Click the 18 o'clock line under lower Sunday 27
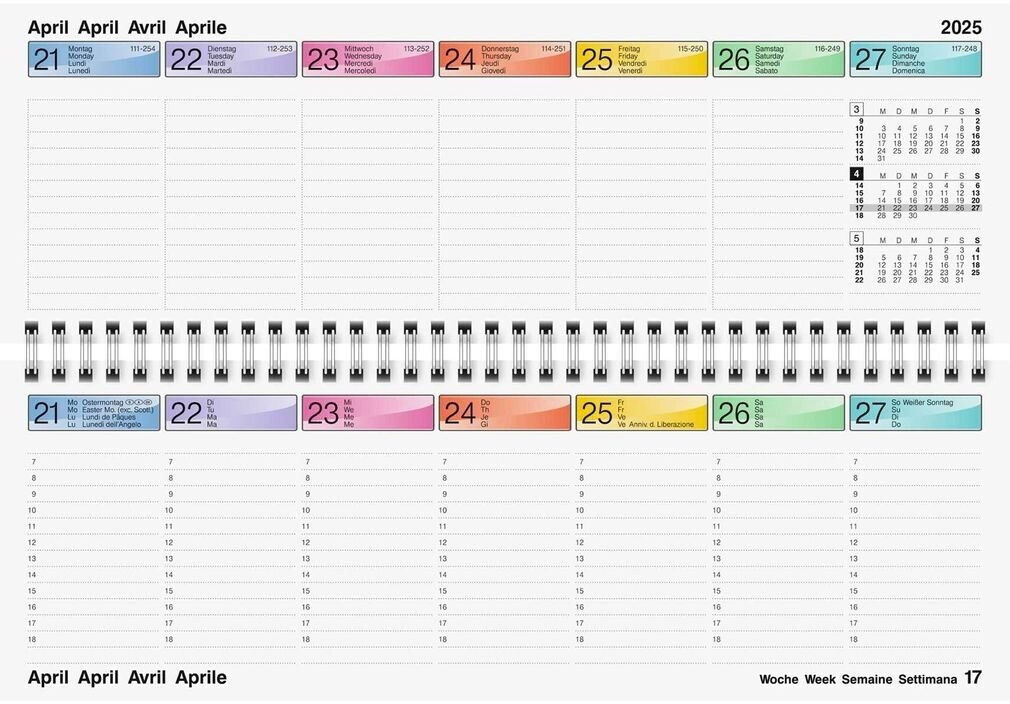This screenshot has width=1010, height=704. [915, 639]
